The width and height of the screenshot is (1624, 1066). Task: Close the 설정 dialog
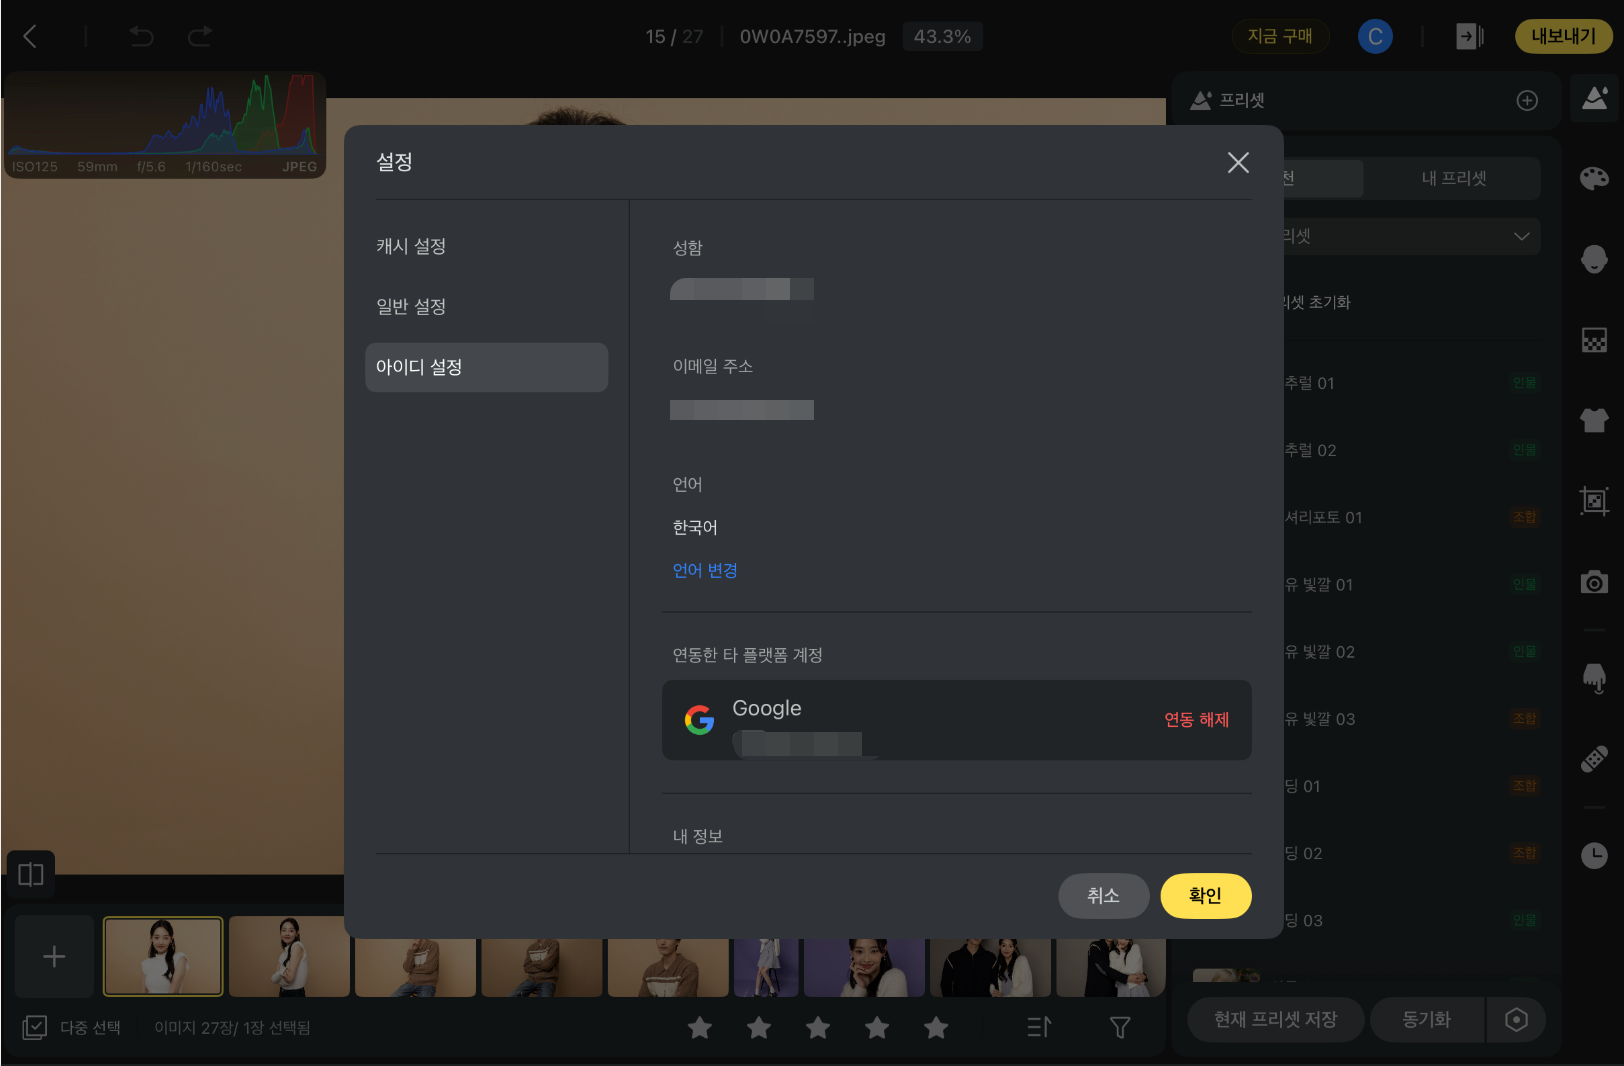tap(1238, 163)
